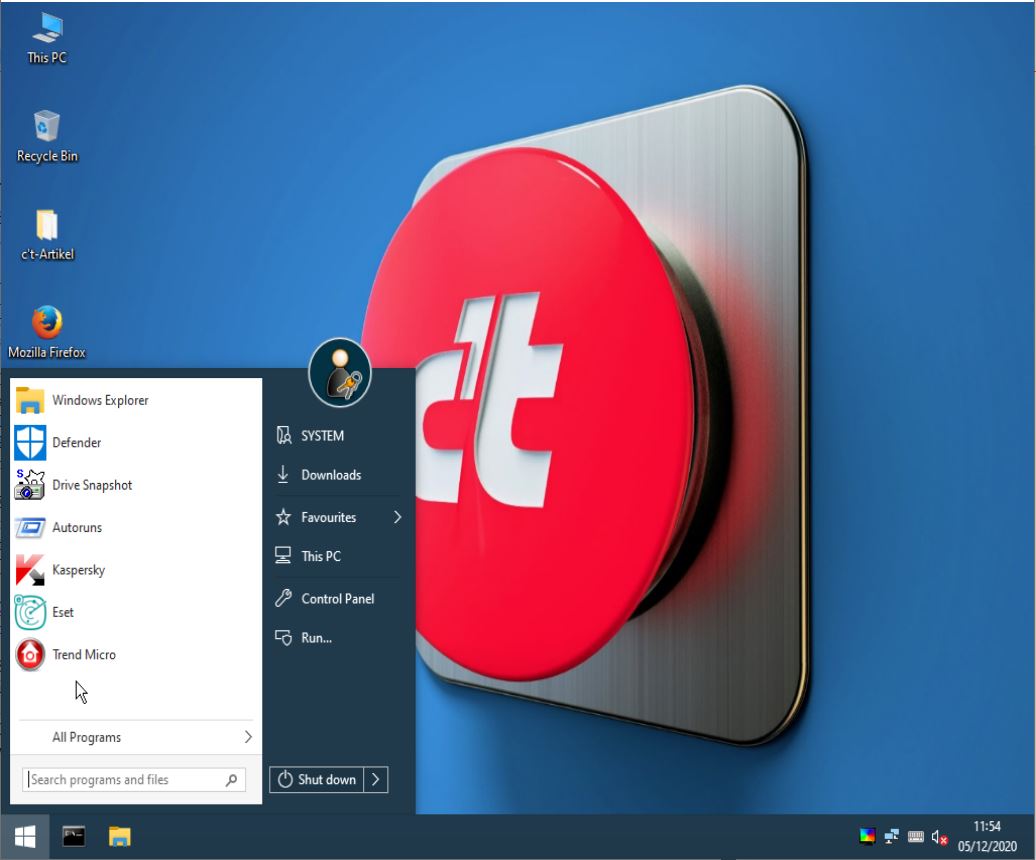Open Downloads from the Start menu

click(x=331, y=475)
